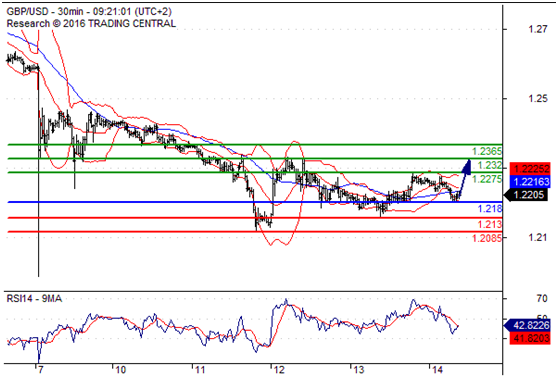This screenshot has width=558, height=379.
Task: Click the red 1.22252 price label
Action: click(x=530, y=168)
